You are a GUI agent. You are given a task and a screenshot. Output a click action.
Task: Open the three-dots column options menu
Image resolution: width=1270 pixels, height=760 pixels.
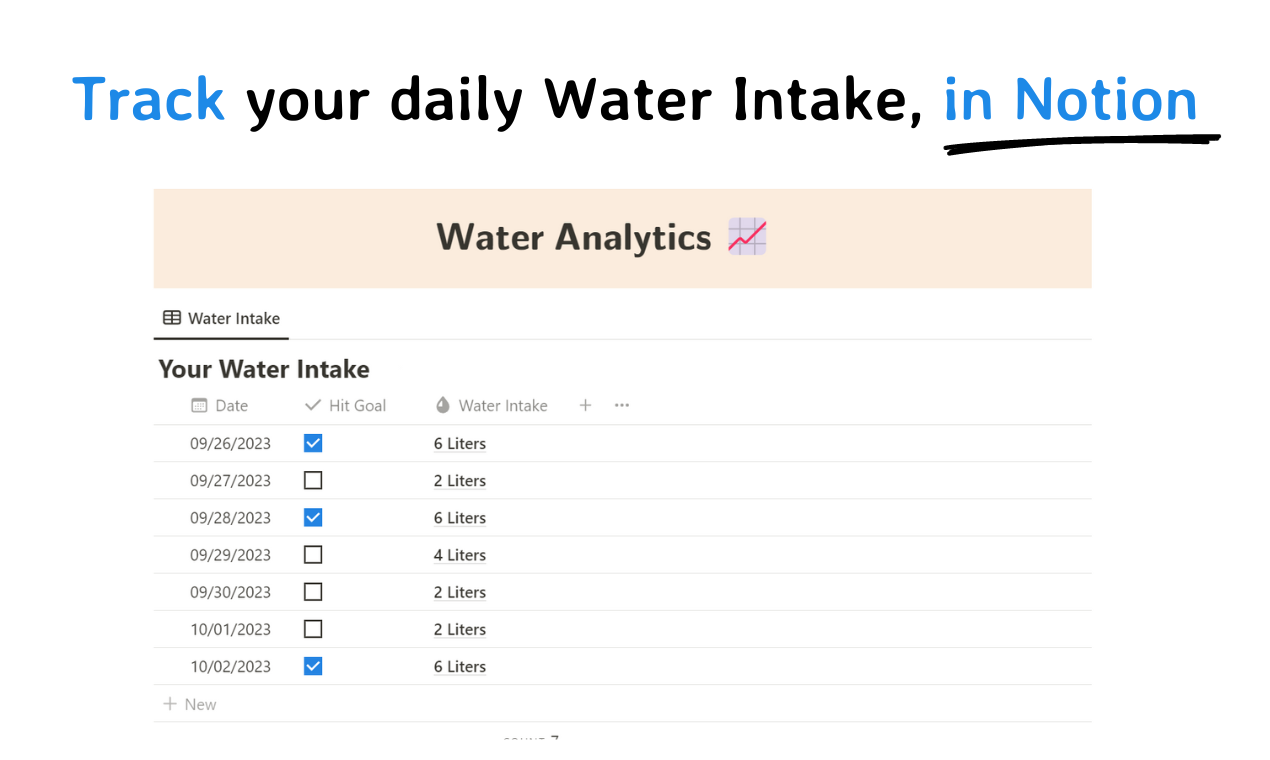pyautogui.click(x=622, y=405)
